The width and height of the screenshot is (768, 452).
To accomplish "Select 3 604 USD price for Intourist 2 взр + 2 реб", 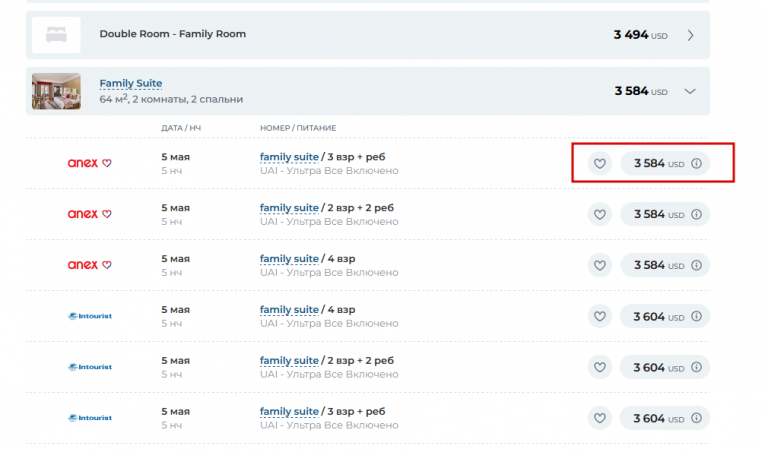I will (665, 367).
